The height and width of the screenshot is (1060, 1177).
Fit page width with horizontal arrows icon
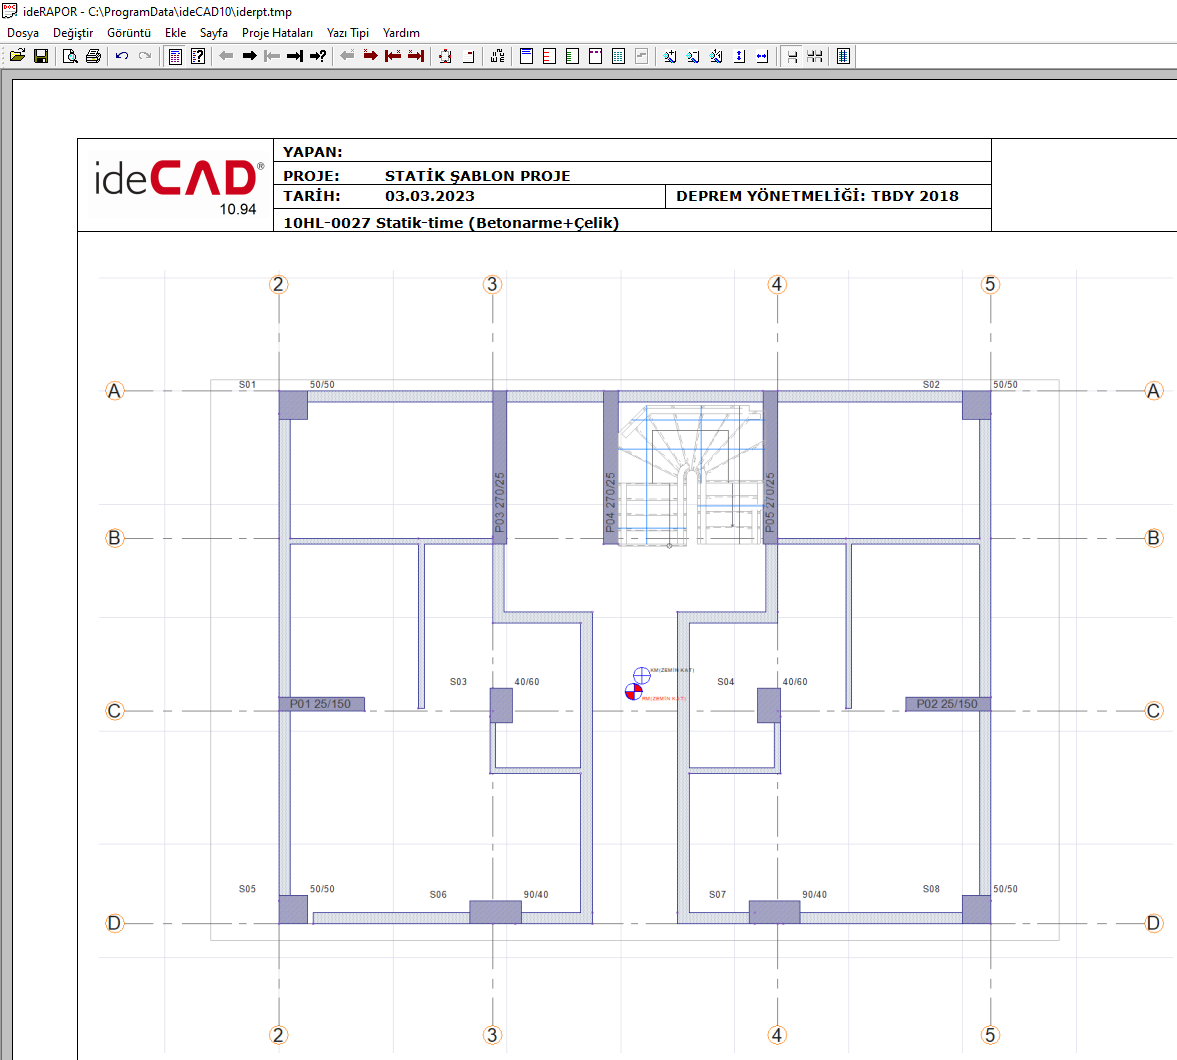[x=762, y=56]
